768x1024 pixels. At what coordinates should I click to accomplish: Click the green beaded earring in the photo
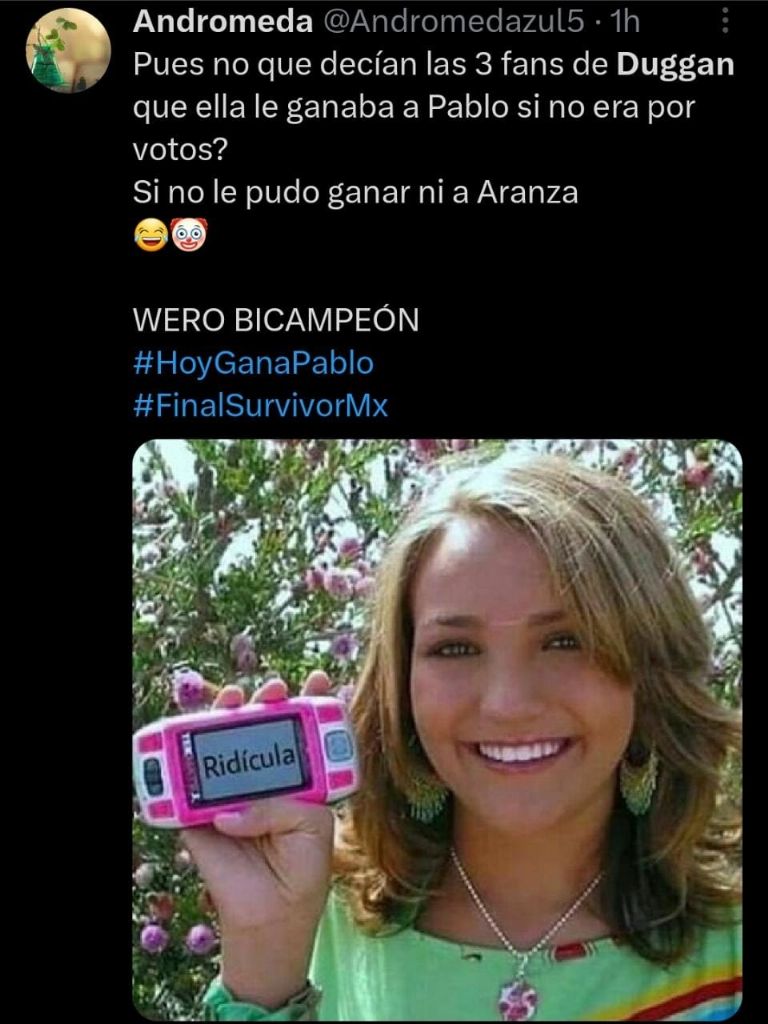(x=638, y=781)
